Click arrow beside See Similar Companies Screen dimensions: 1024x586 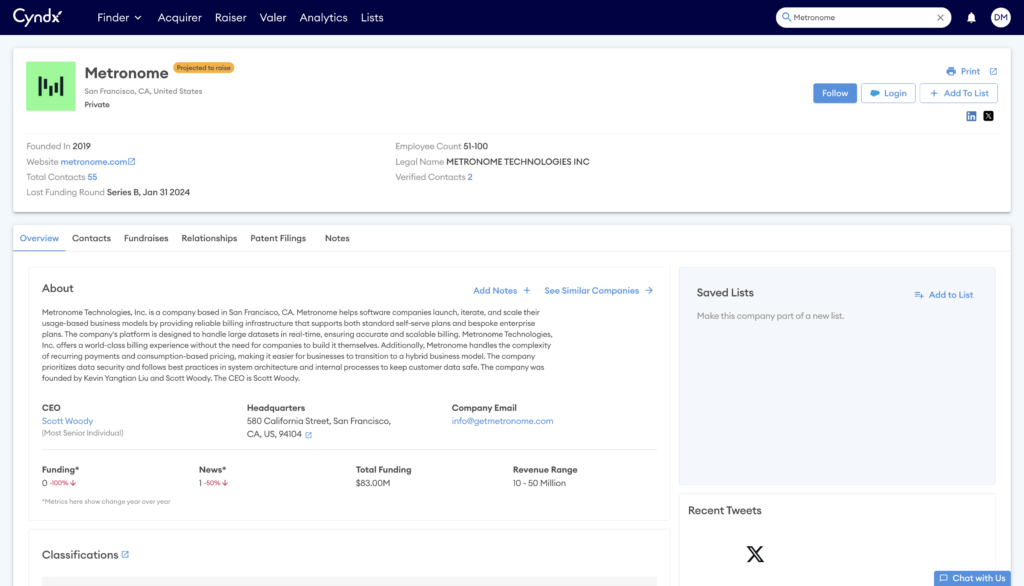649,291
